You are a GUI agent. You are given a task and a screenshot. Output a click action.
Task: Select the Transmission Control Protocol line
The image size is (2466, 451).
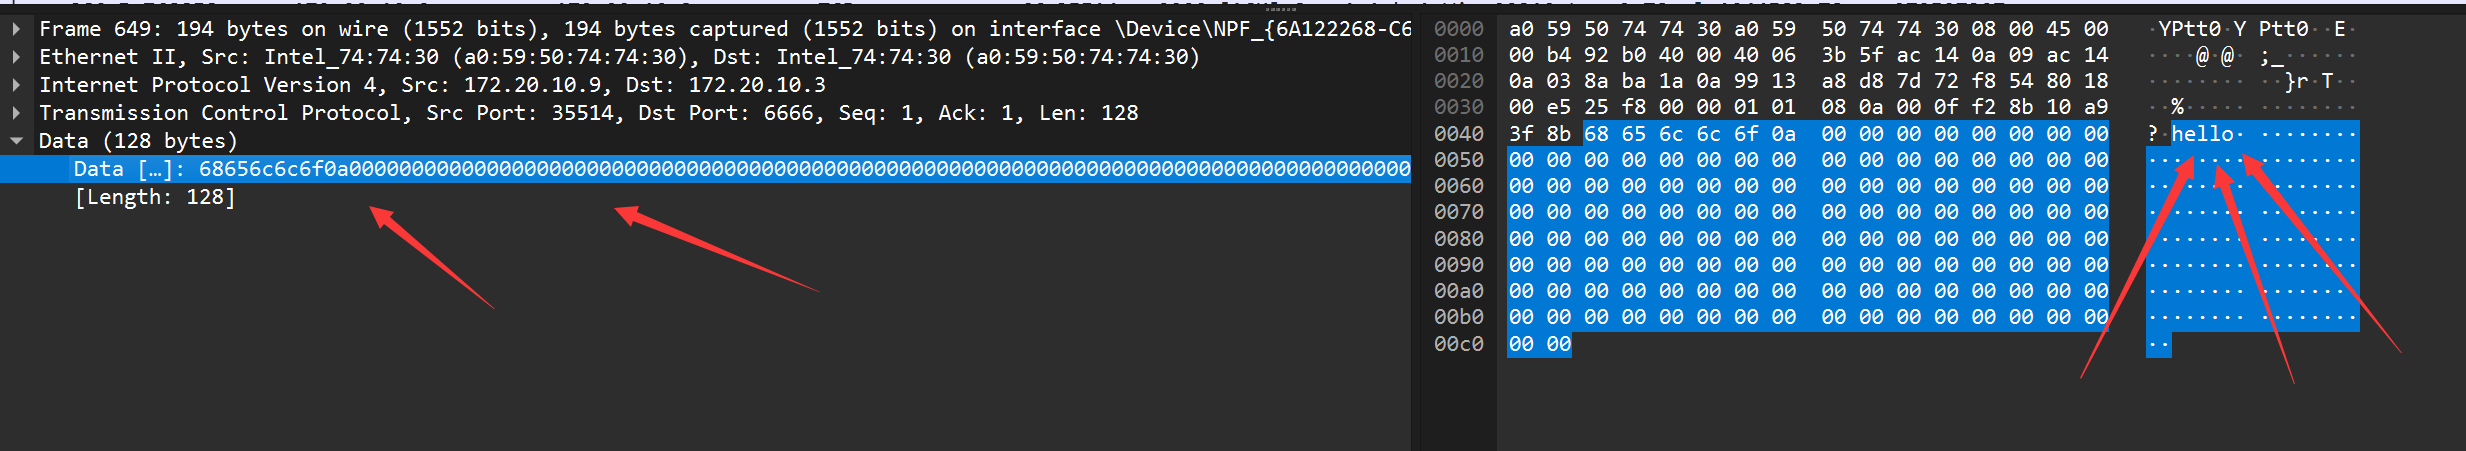coord(588,113)
